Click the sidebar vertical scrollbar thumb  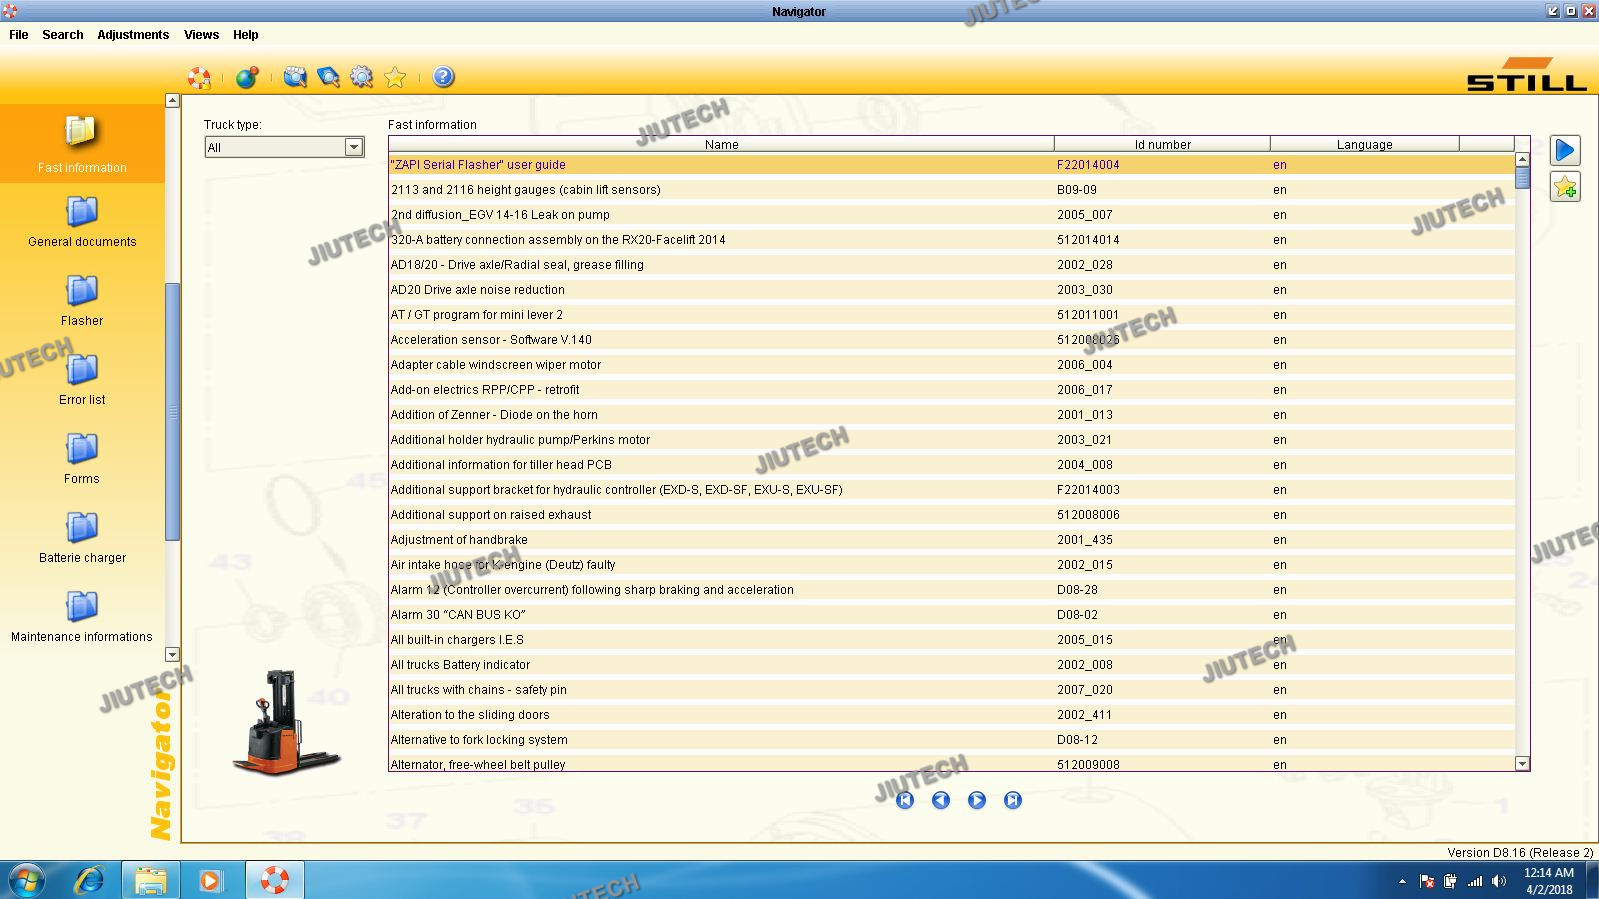click(x=172, y=411)
